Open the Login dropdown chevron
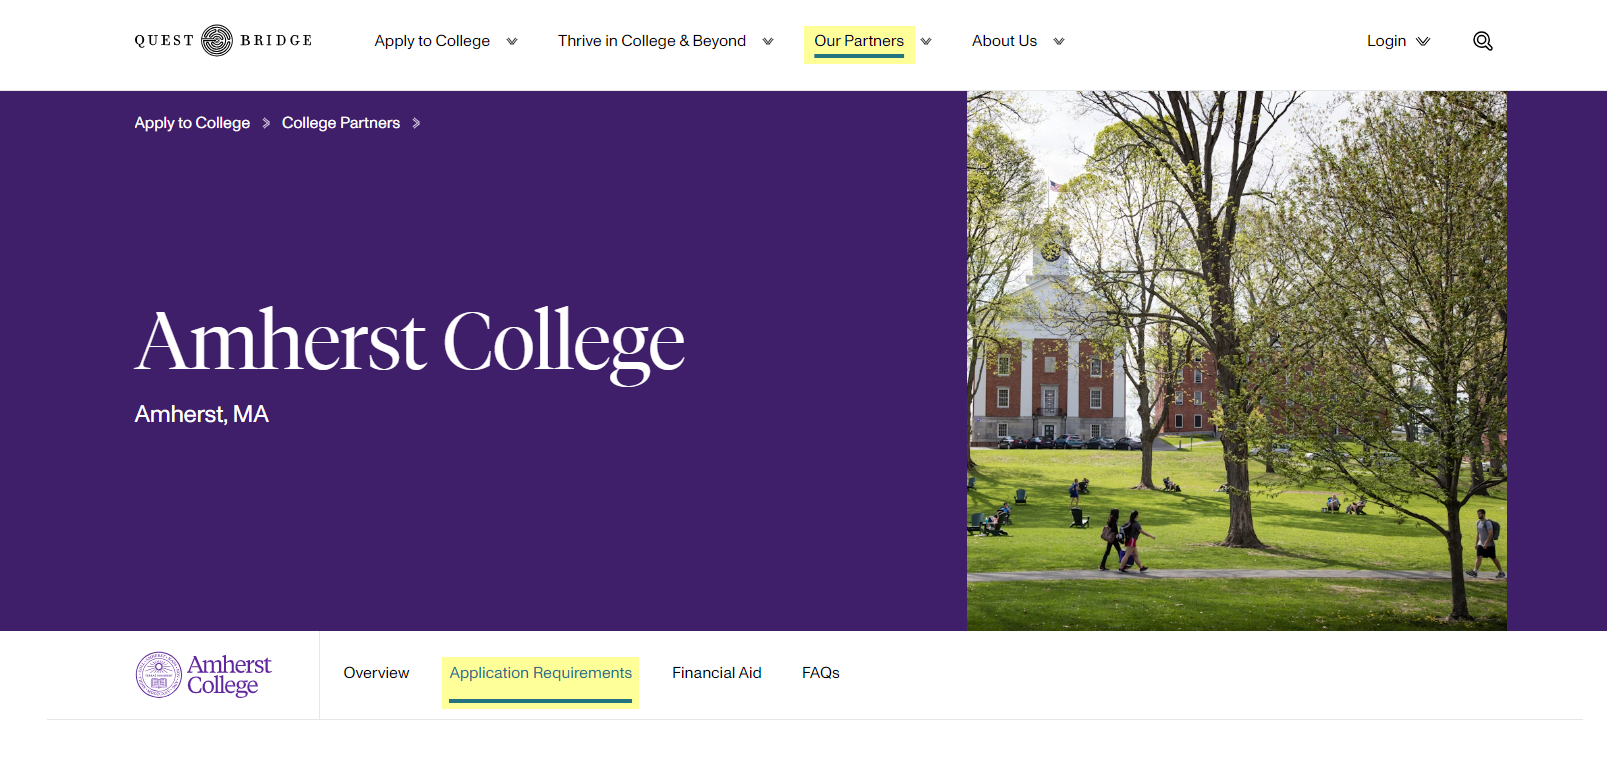This screenshot has width=1607, height=764. (1423, 42)
